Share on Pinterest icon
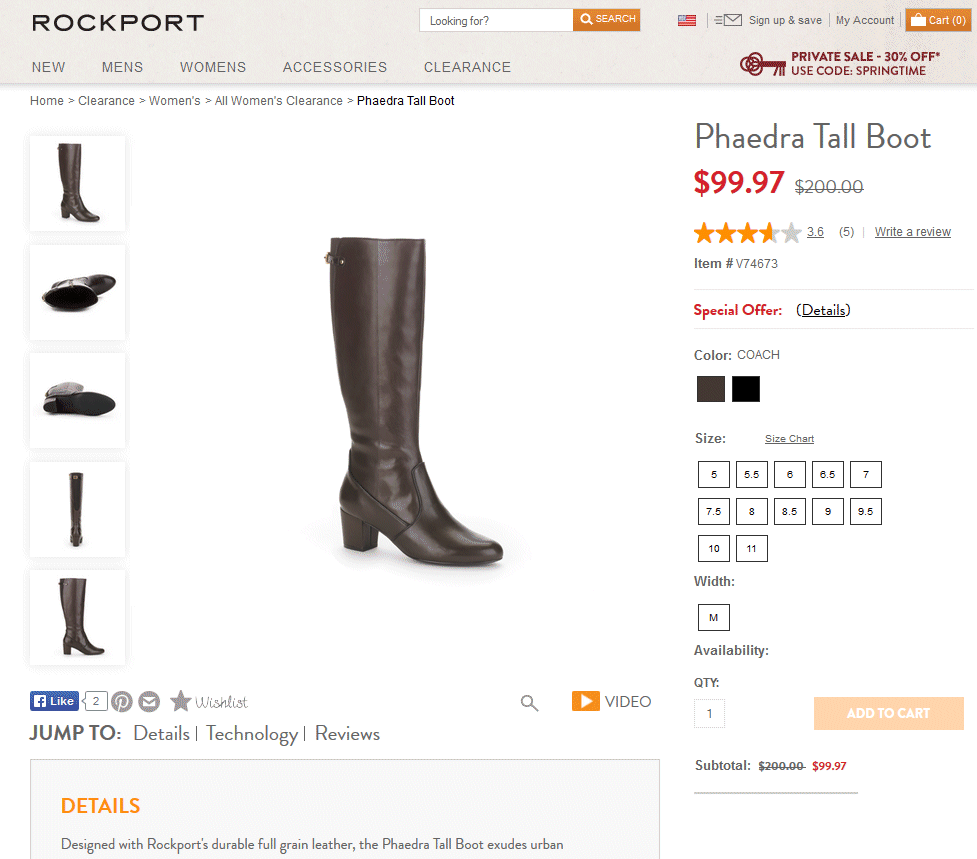Image resolution: width=977 pixels, height=859 pixels. (x=122, y=702)
